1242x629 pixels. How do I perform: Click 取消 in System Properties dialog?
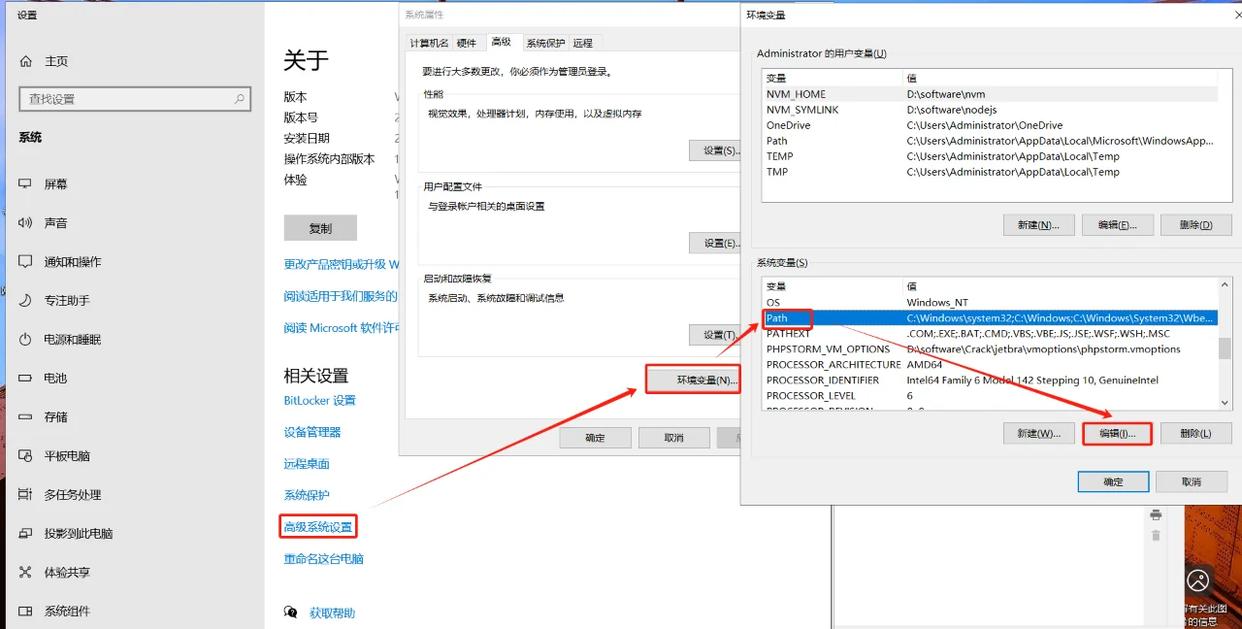pos(674,438)
